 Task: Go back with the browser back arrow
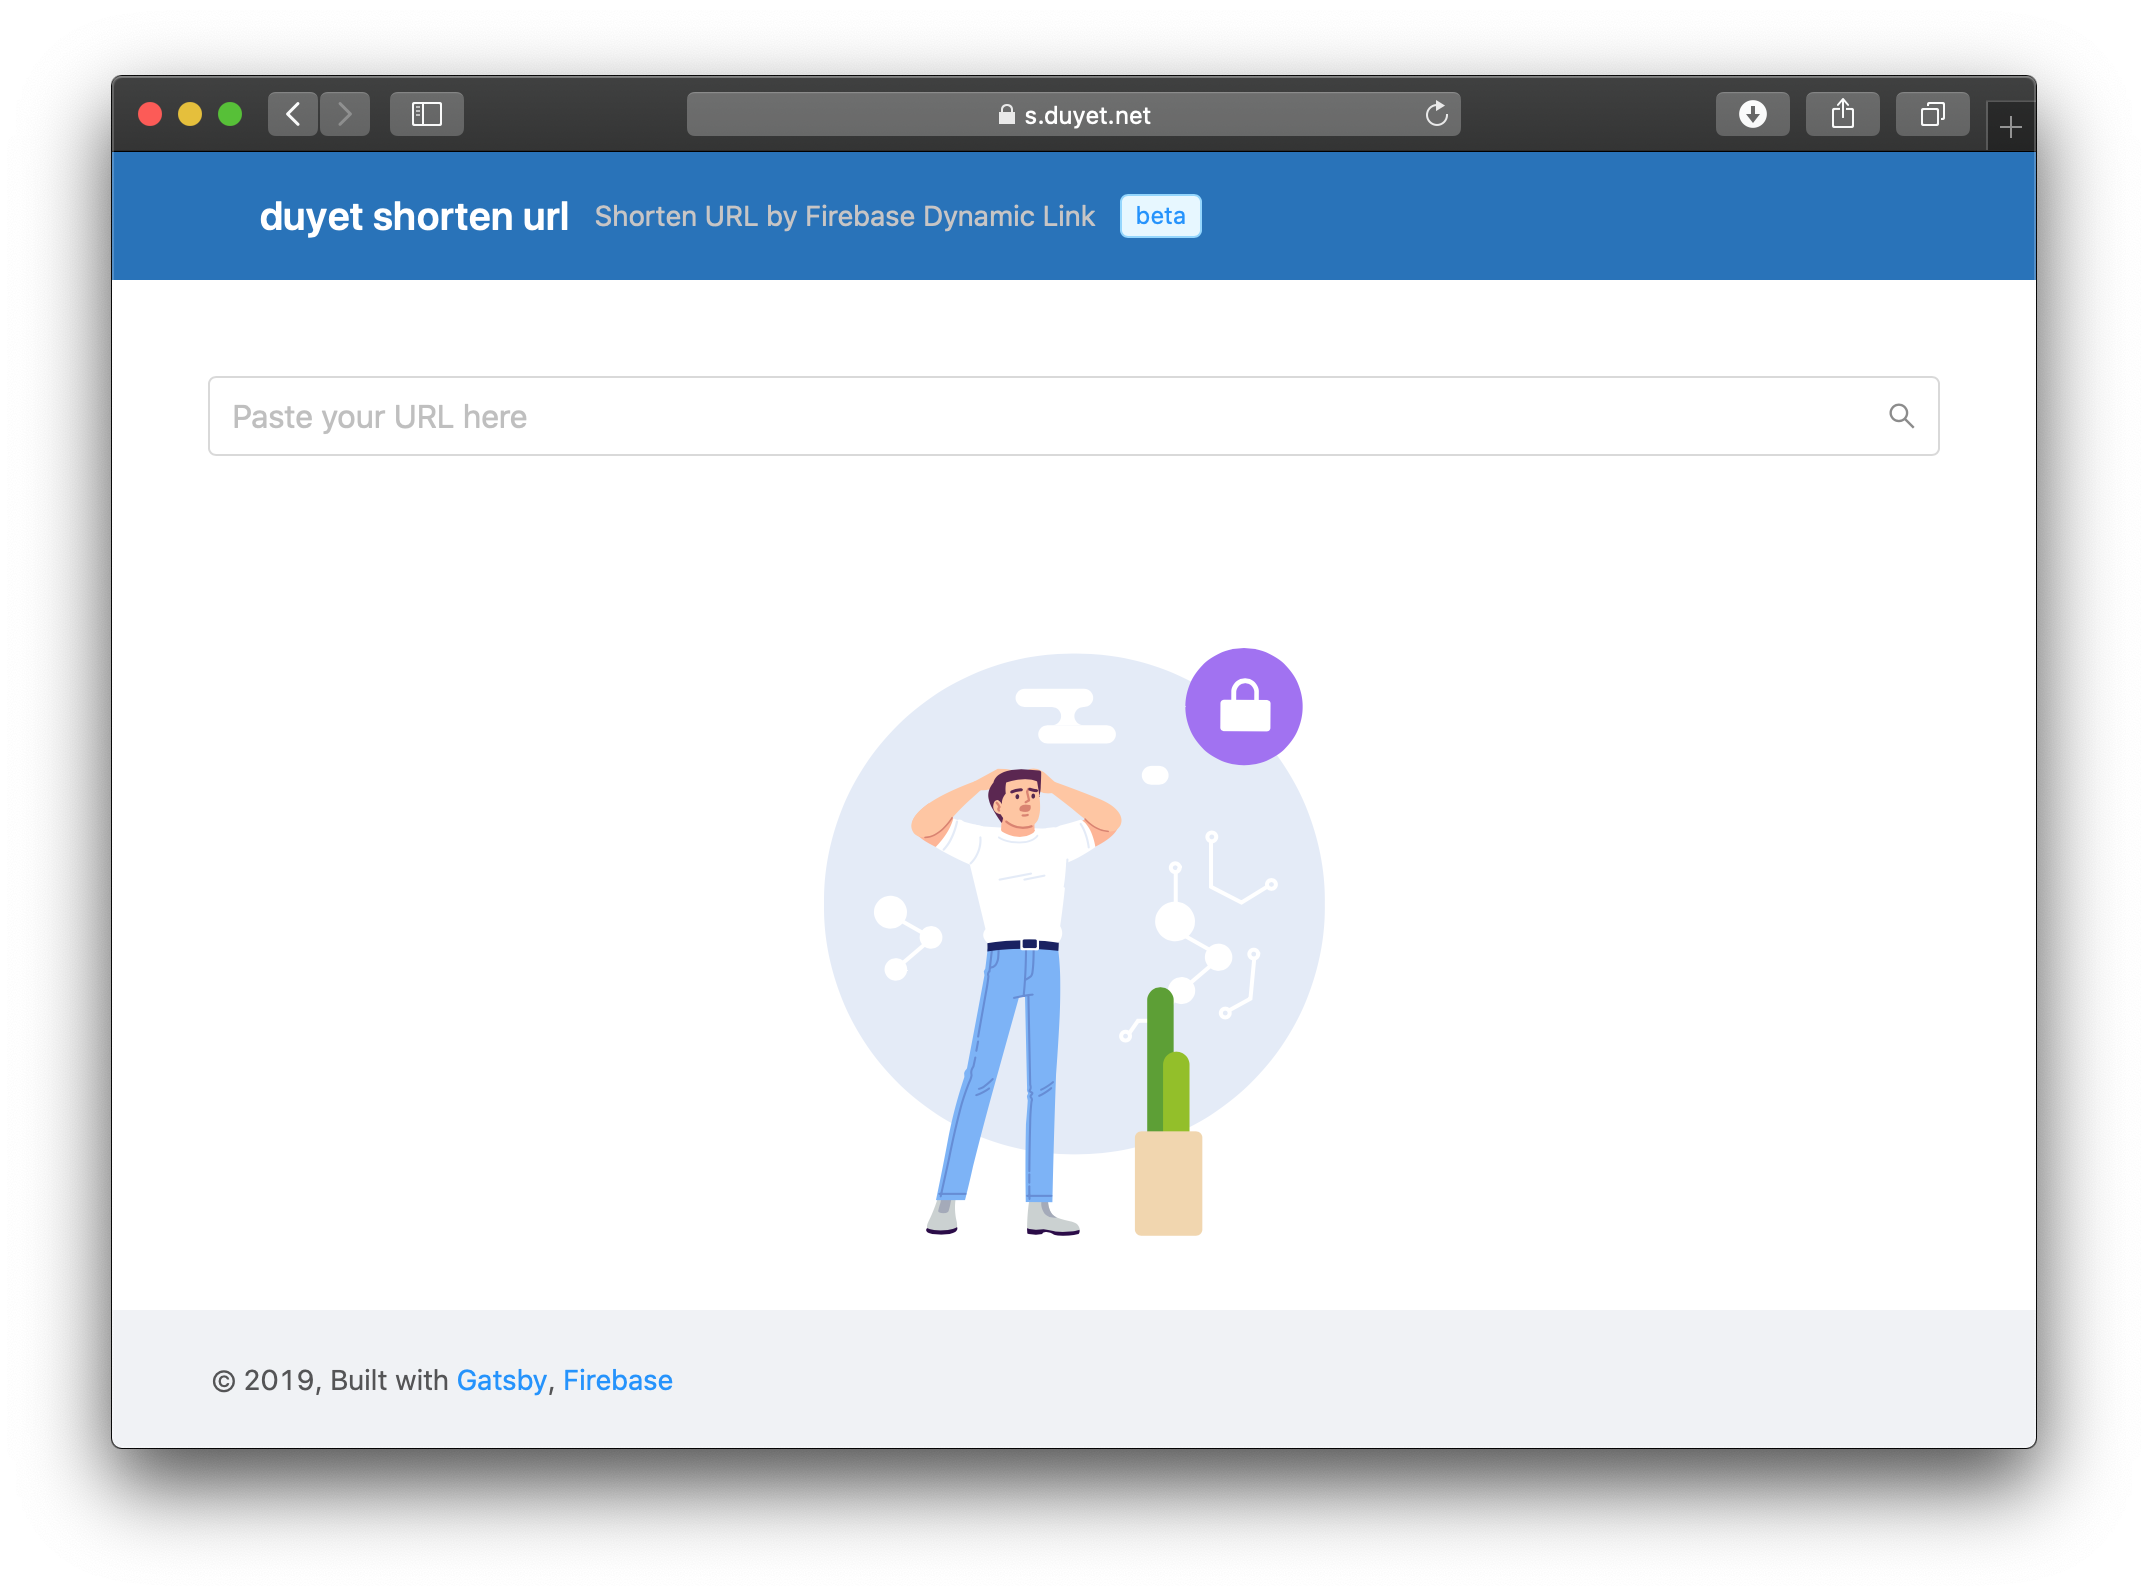click(293, 114)
